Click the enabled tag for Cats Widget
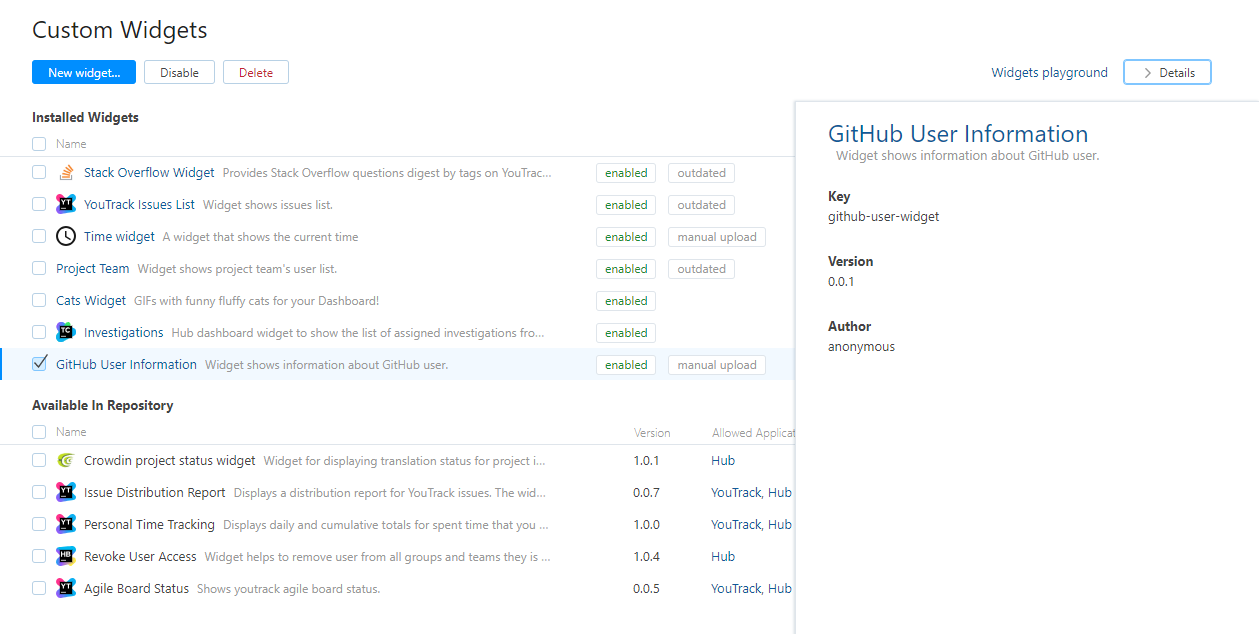 [626, 301]
